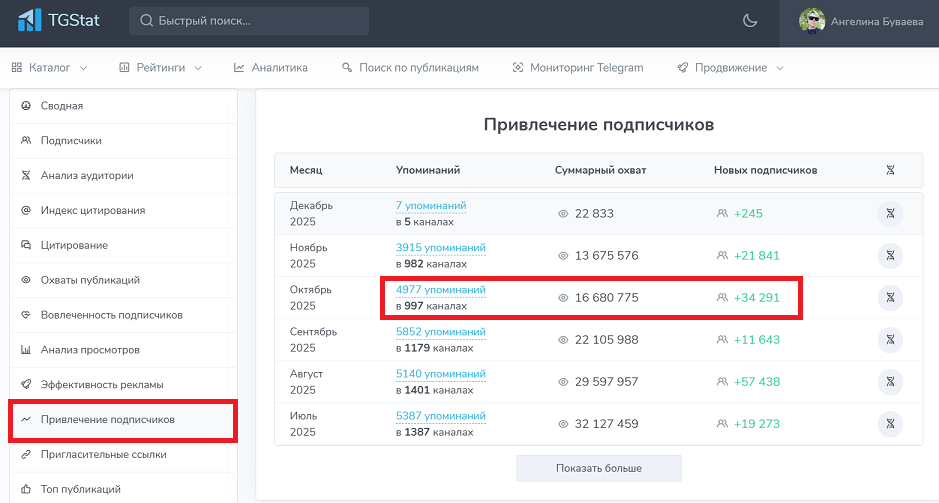Open the Аналитика menu item

[271, 68]
